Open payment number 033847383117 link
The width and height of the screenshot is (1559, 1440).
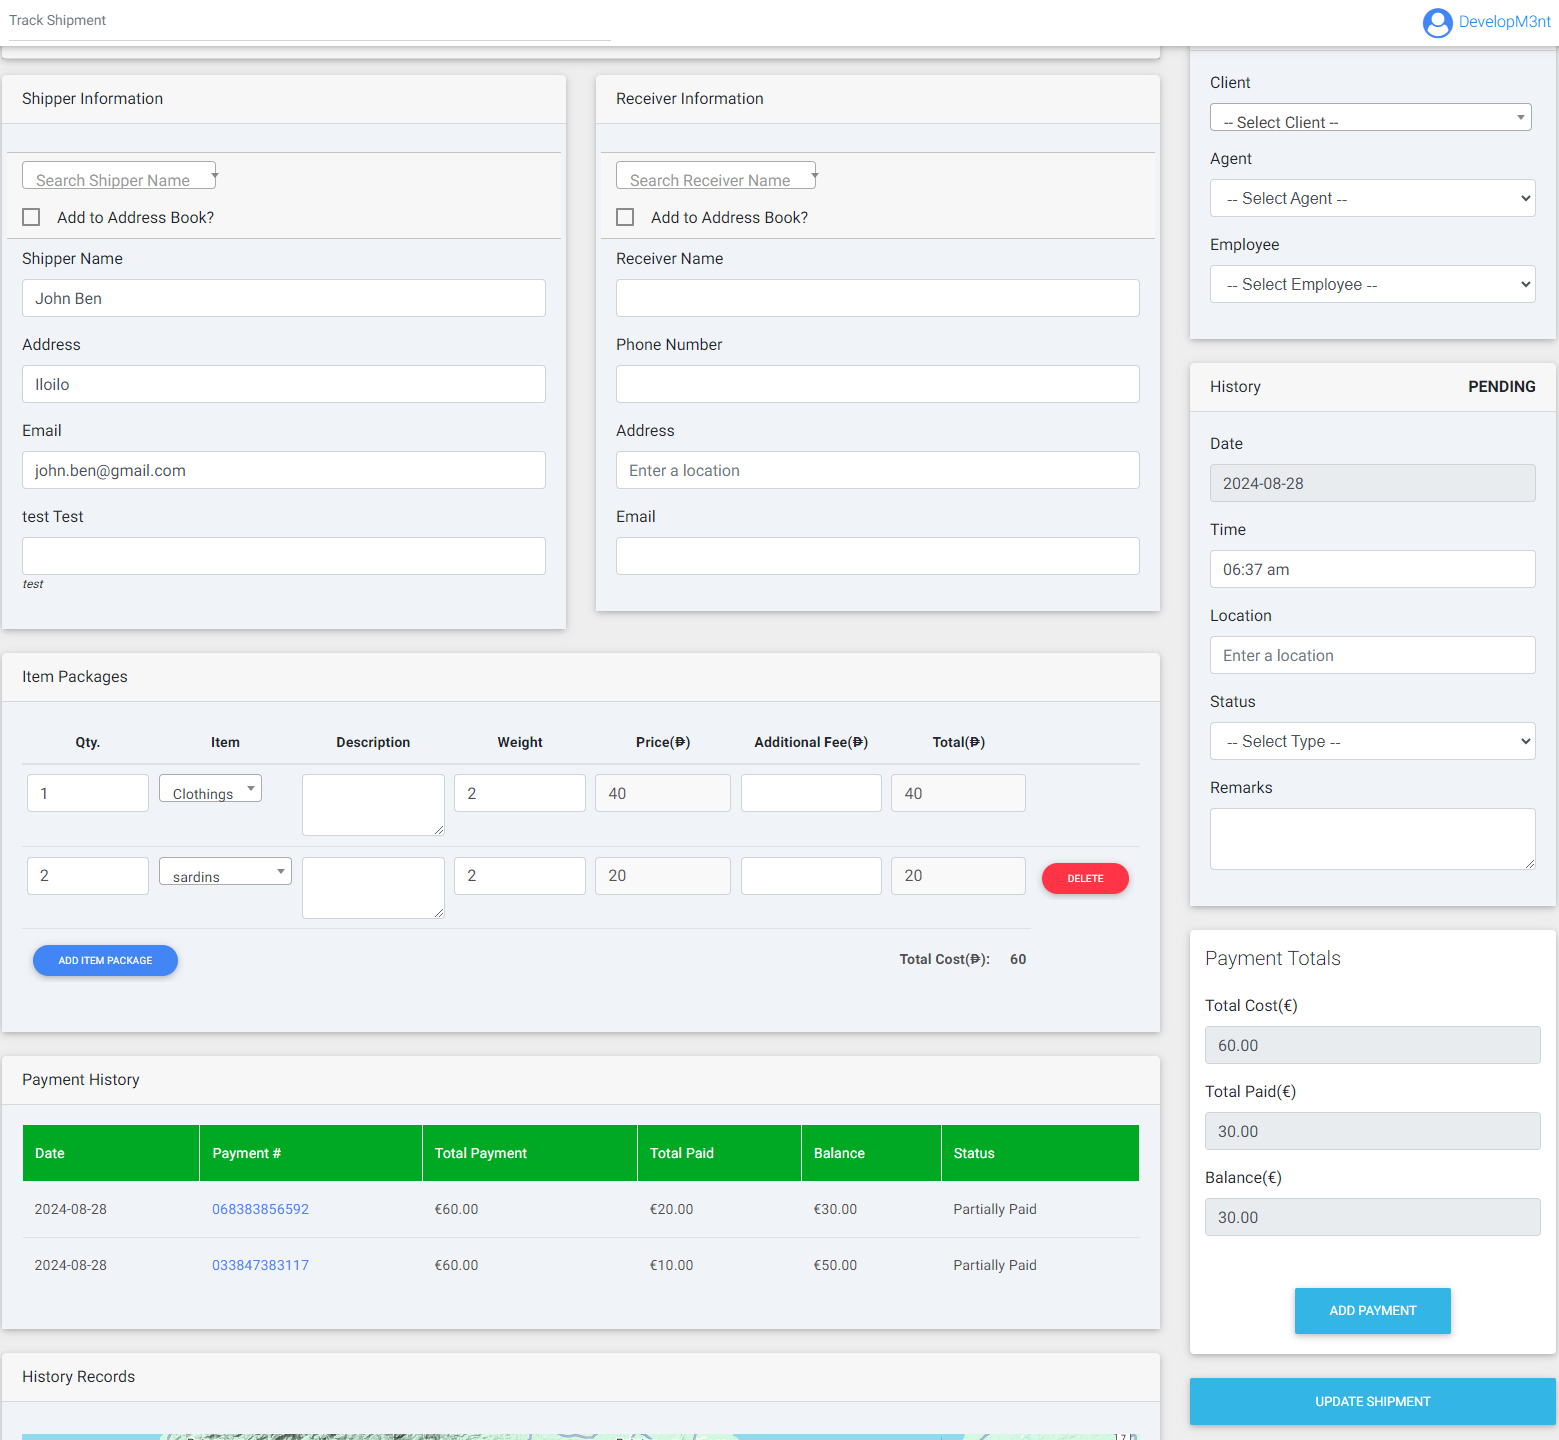[x=260, y=1265]
